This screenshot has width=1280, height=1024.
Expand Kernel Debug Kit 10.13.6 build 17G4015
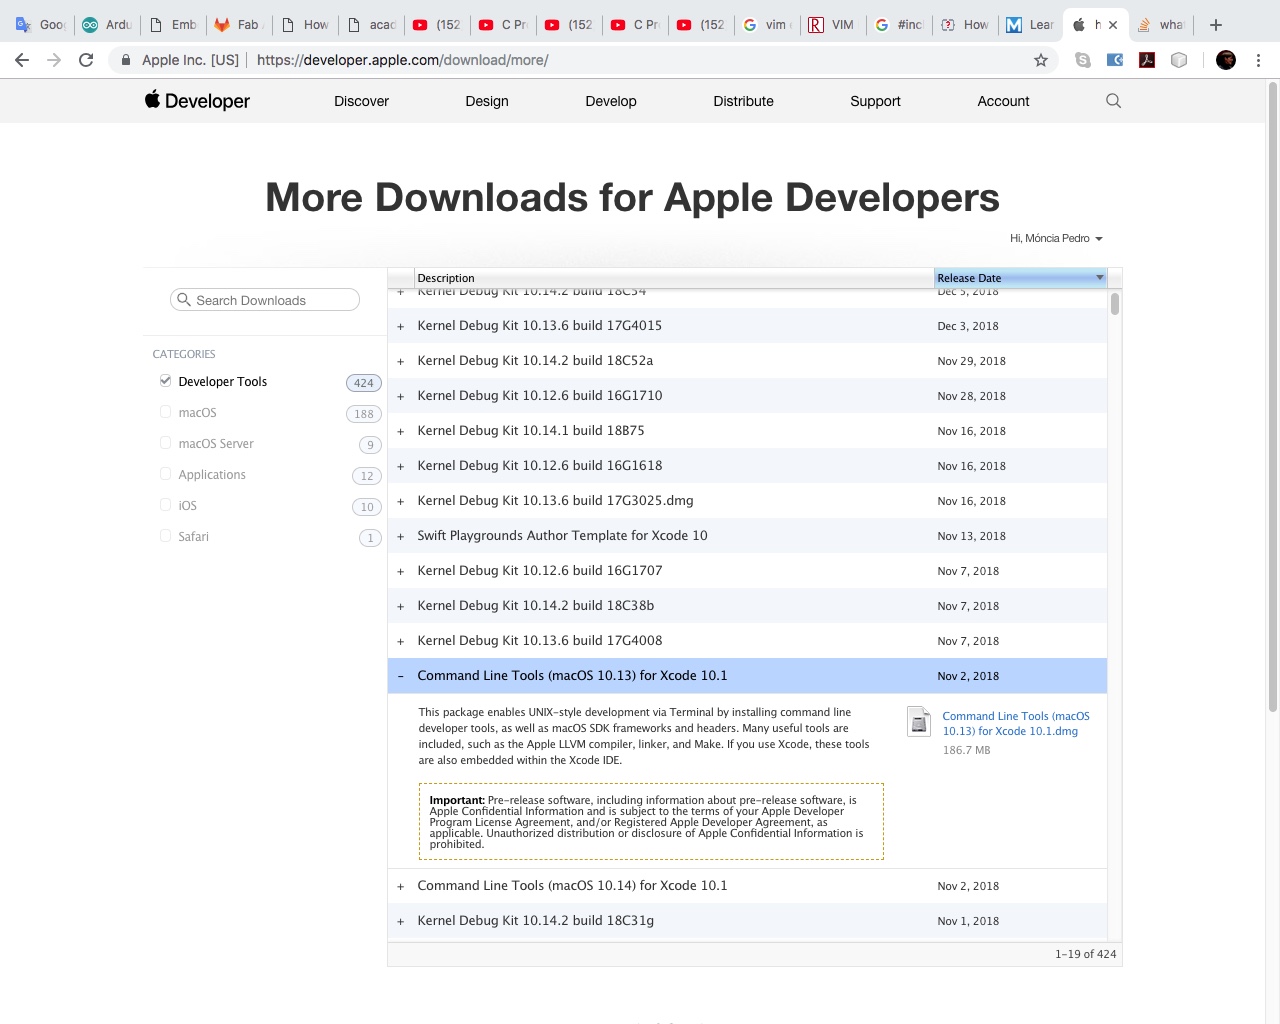[401, 326]
